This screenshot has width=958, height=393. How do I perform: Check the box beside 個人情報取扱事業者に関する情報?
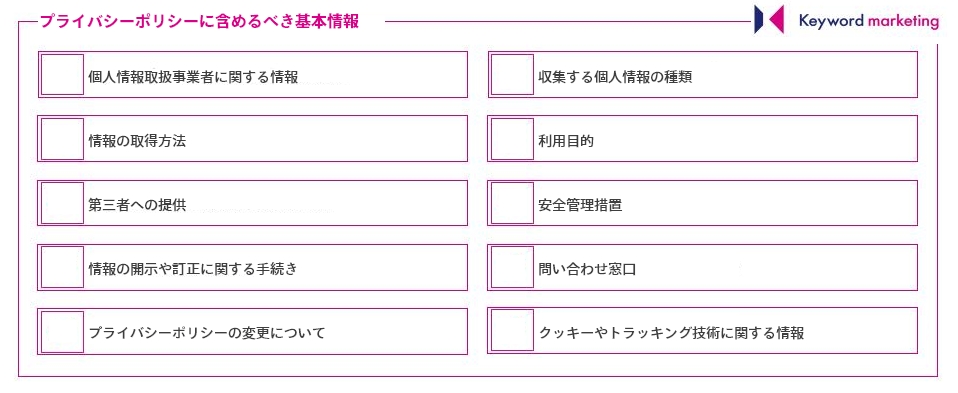pyautogui.click(x=62, y=75)
